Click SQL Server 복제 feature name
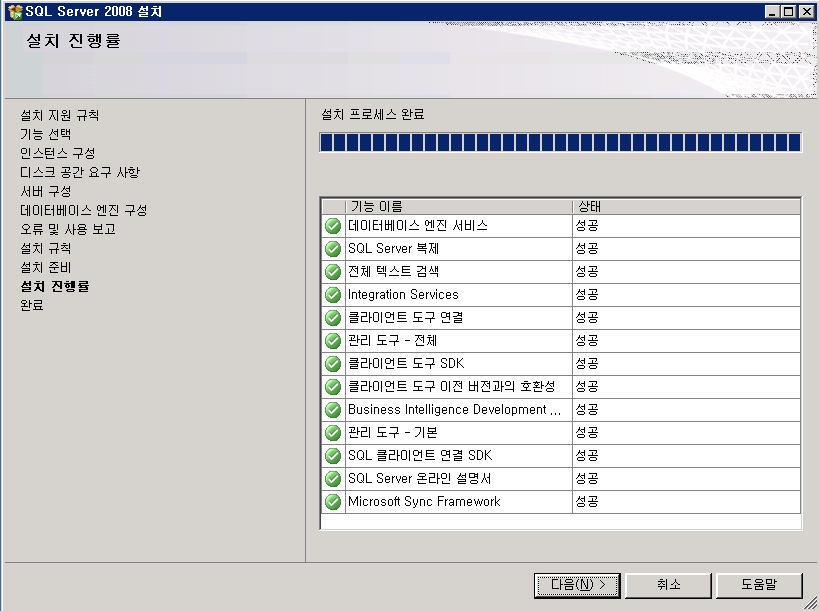Screen dimensions: 819x611 (393, 249)
